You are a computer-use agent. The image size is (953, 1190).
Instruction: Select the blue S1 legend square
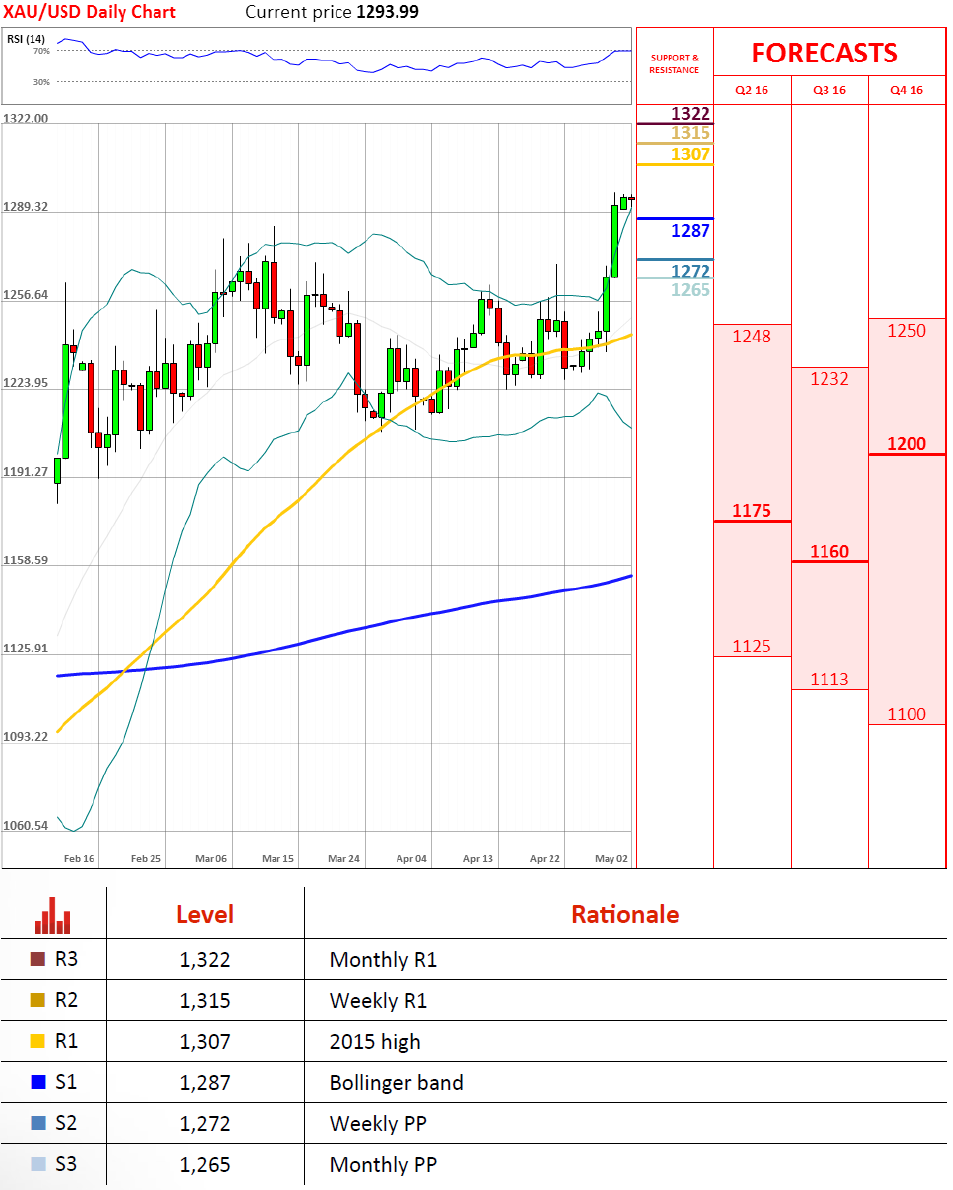(x=39, y=1083)
